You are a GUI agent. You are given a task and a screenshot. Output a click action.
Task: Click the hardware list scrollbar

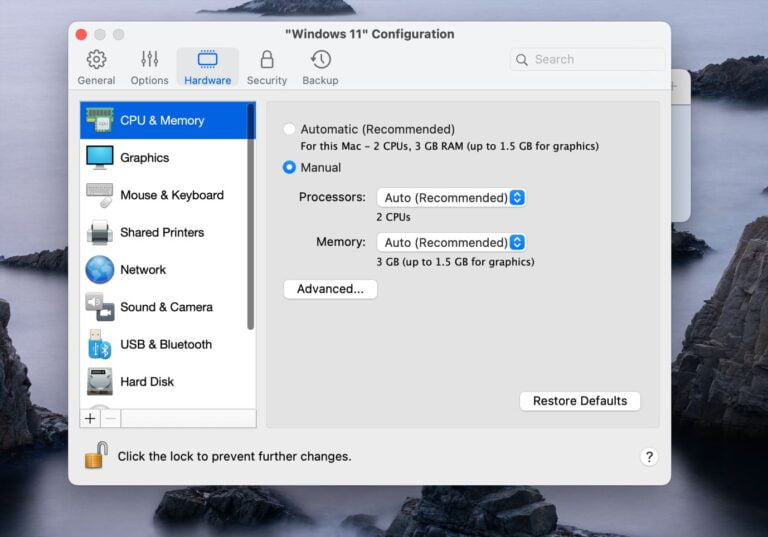[x=251, y=216]
